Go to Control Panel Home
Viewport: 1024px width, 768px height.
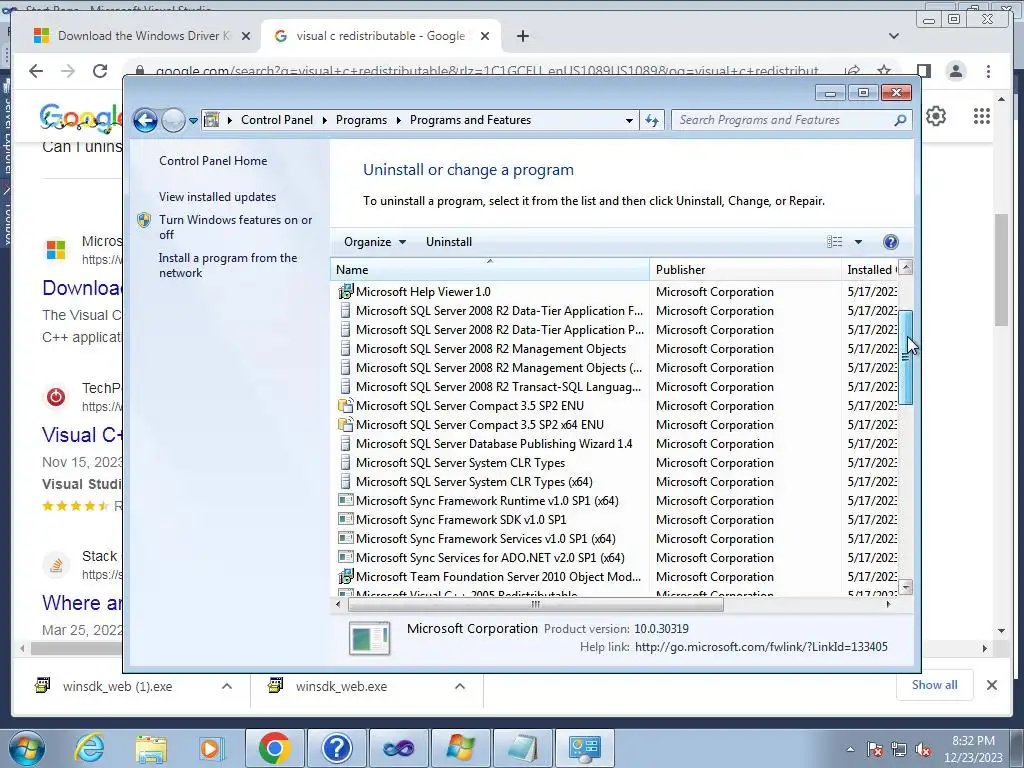click(x=213, y=161)
